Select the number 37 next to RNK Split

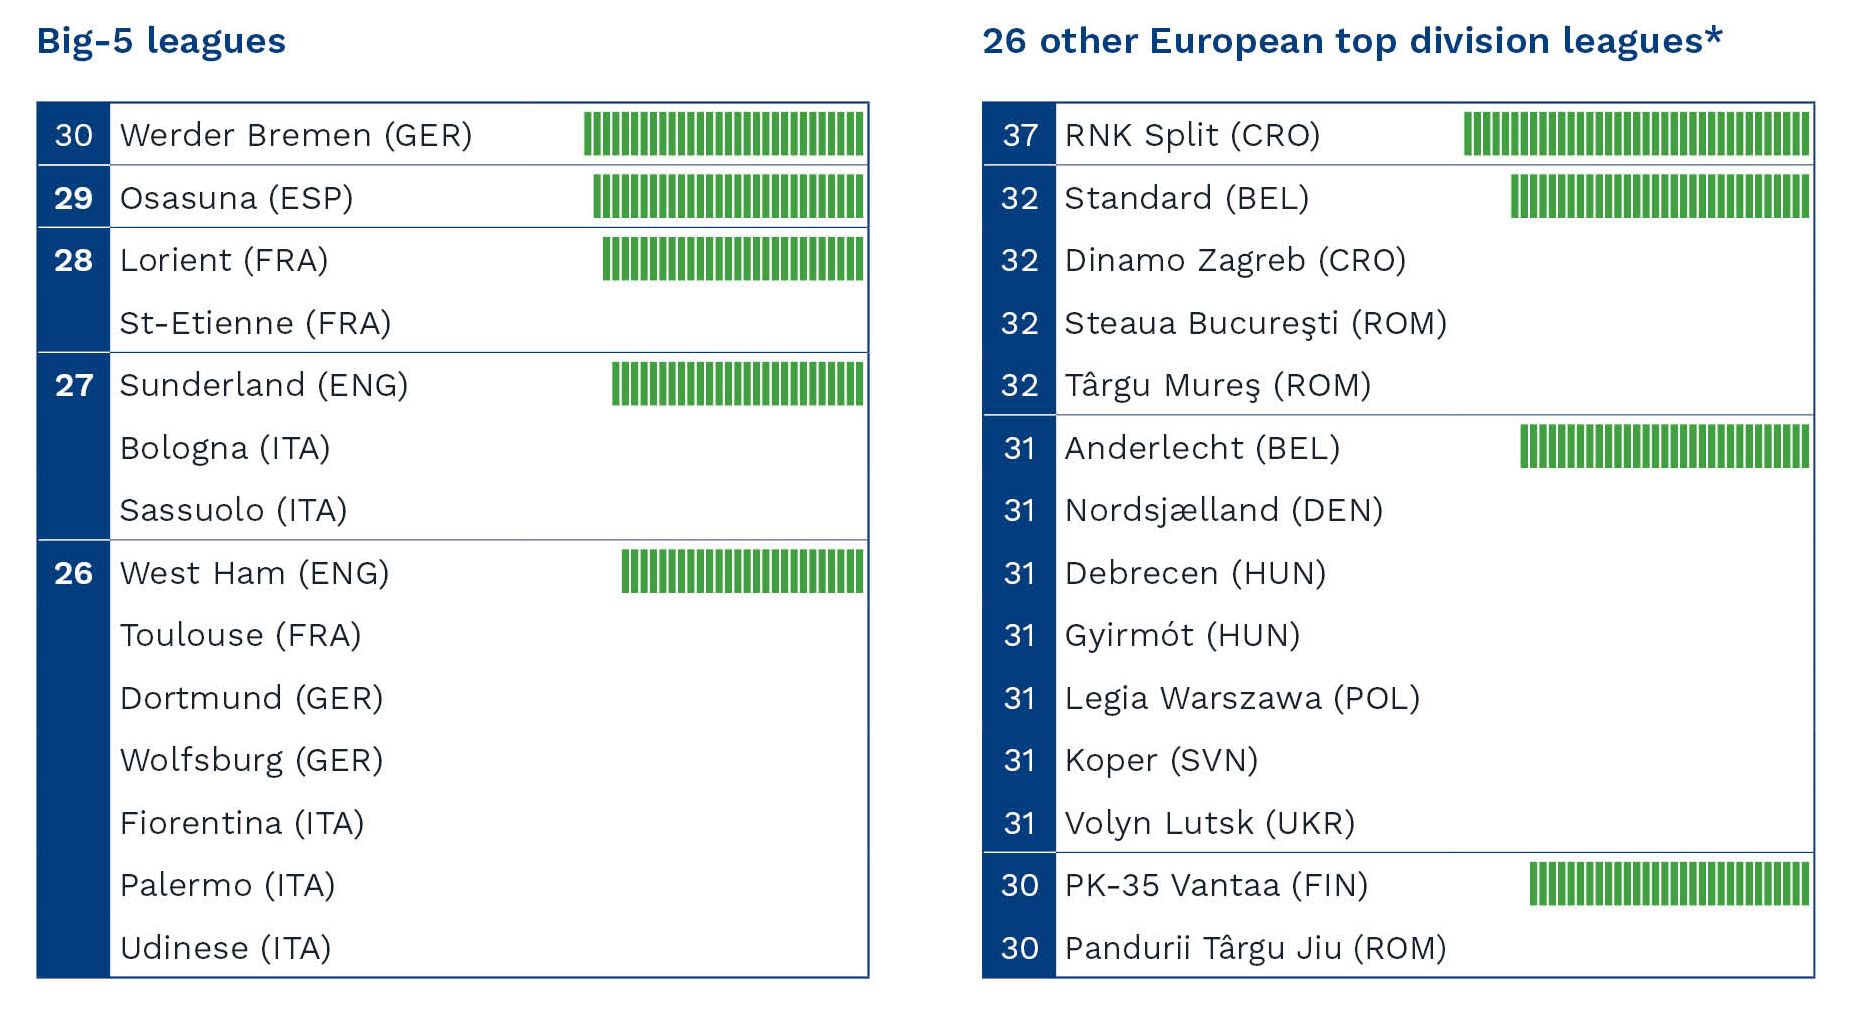1019,135
